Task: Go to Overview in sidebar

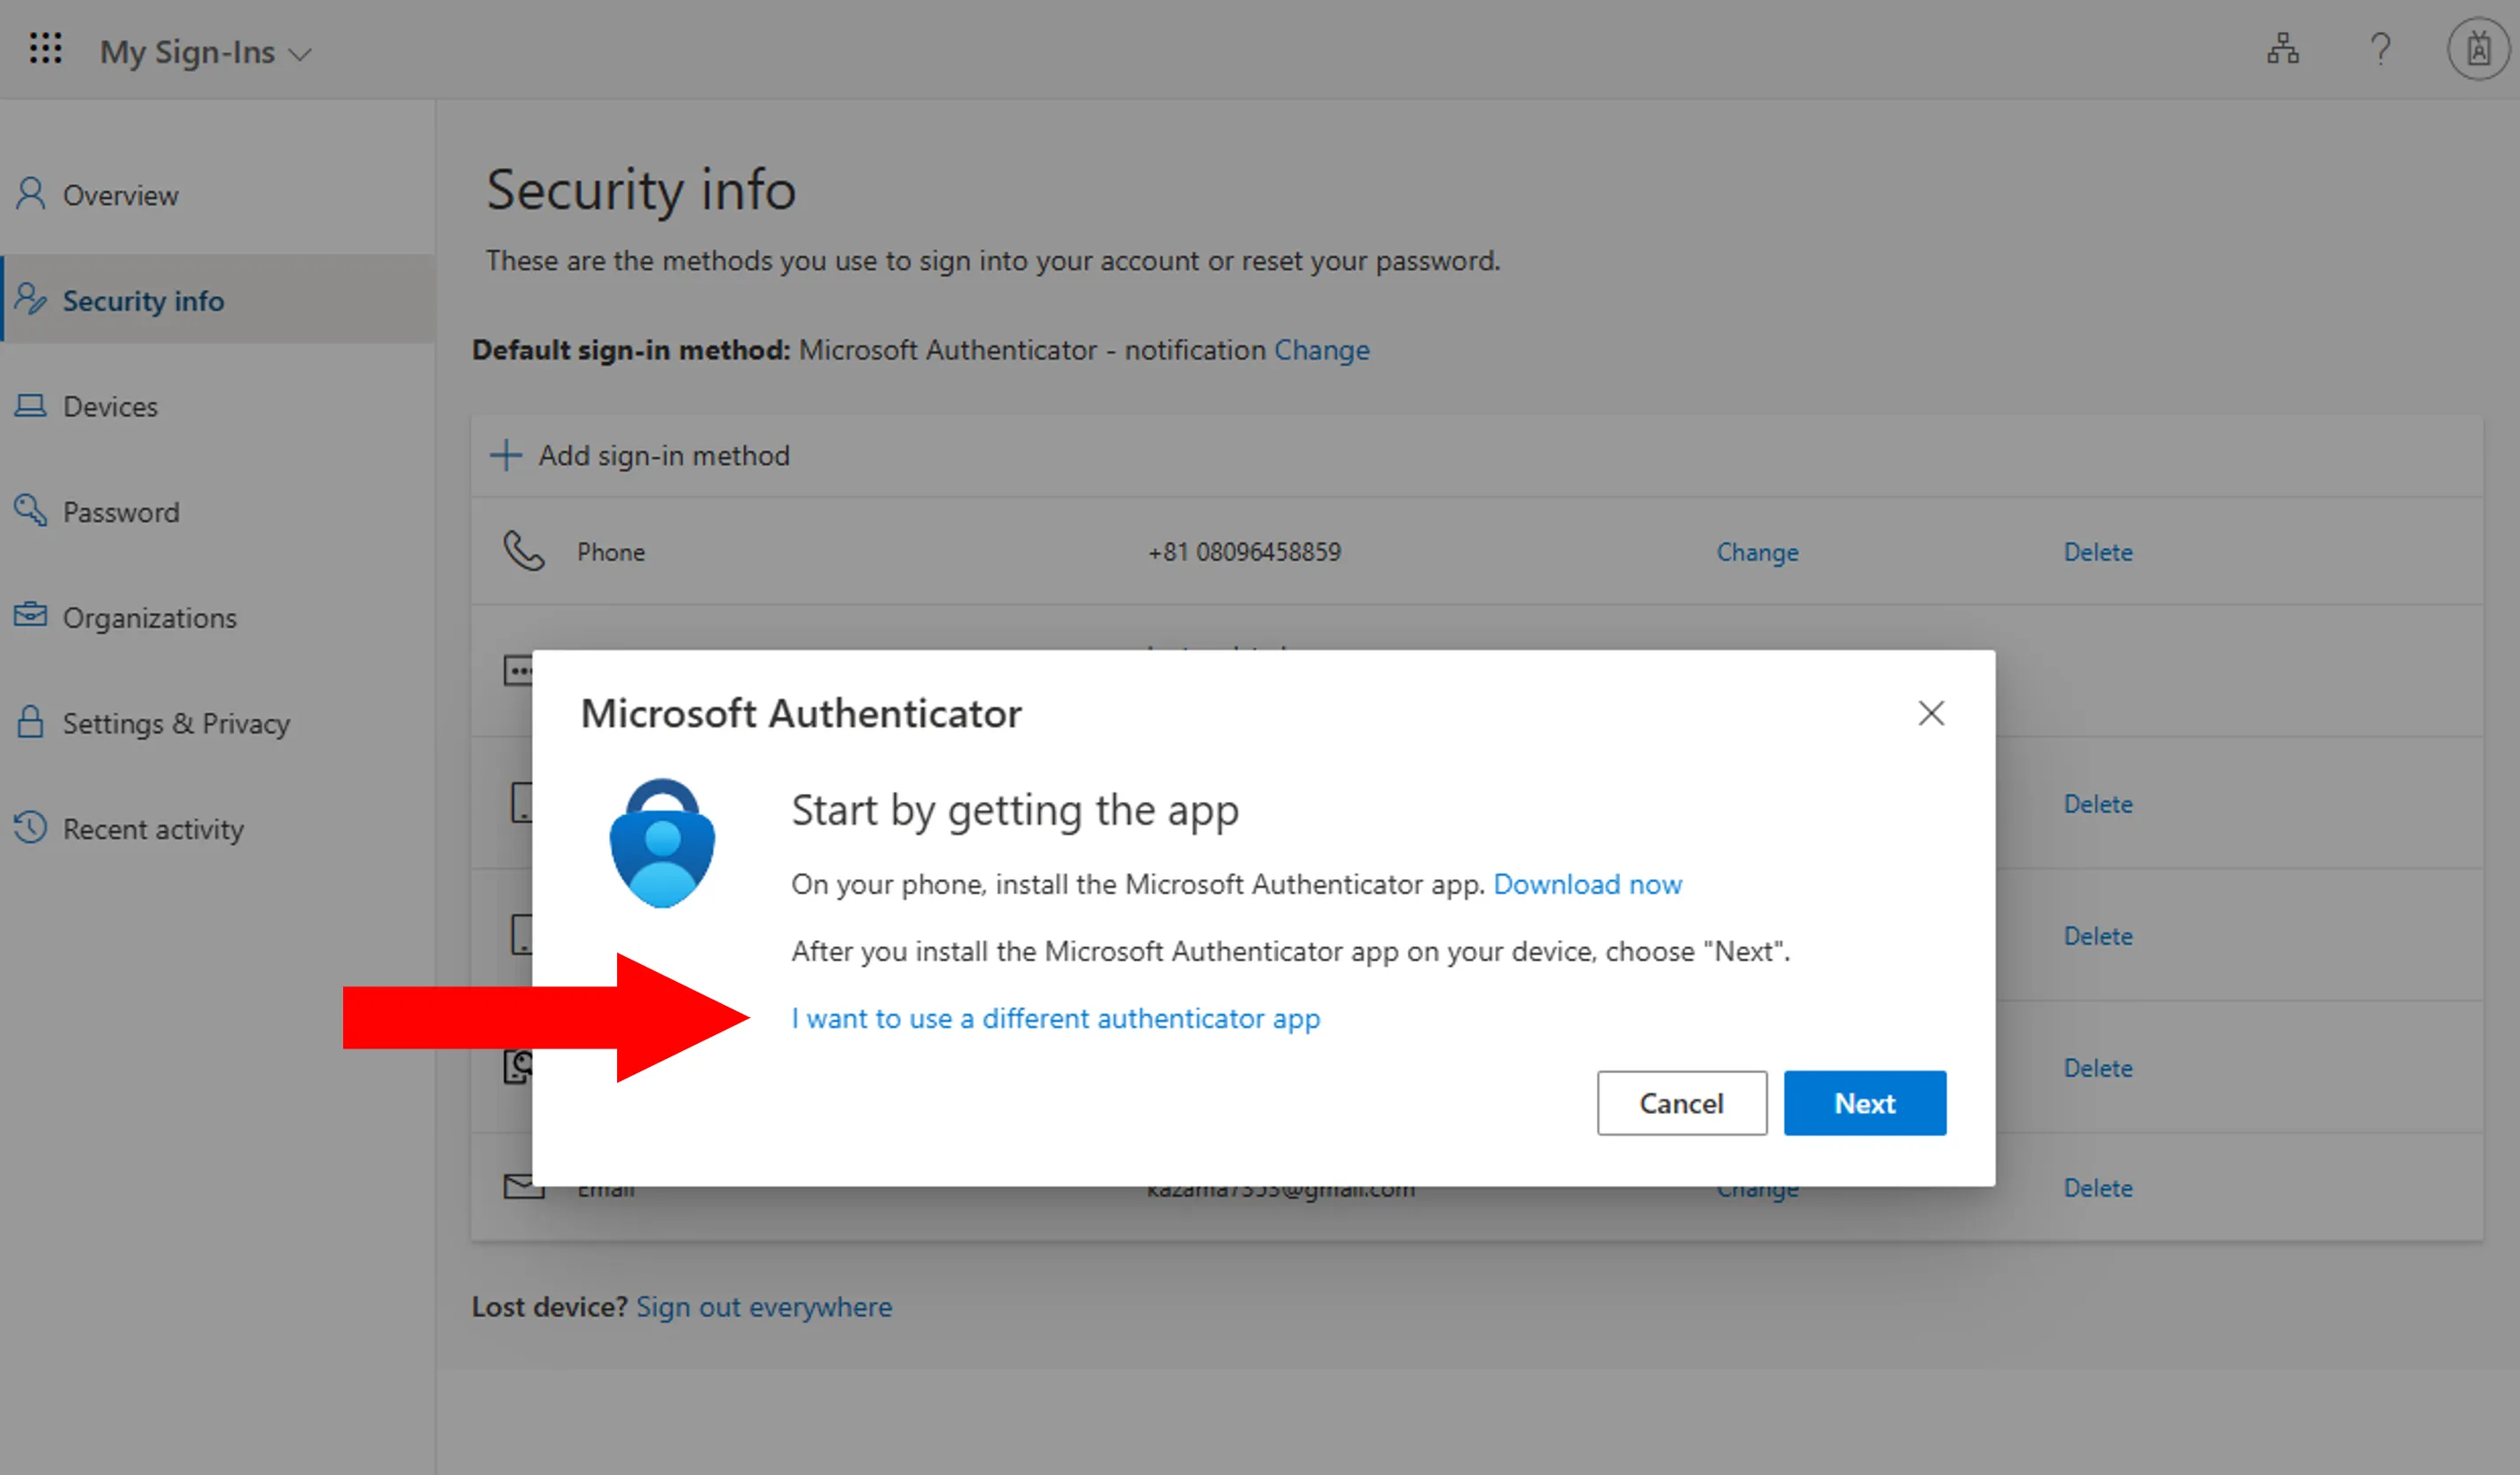Action: click(120, 195)
